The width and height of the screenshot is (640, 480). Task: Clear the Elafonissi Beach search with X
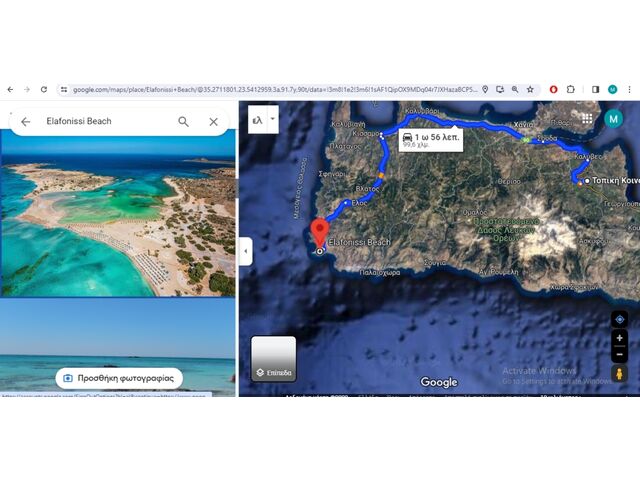click(x=213, y=122)
